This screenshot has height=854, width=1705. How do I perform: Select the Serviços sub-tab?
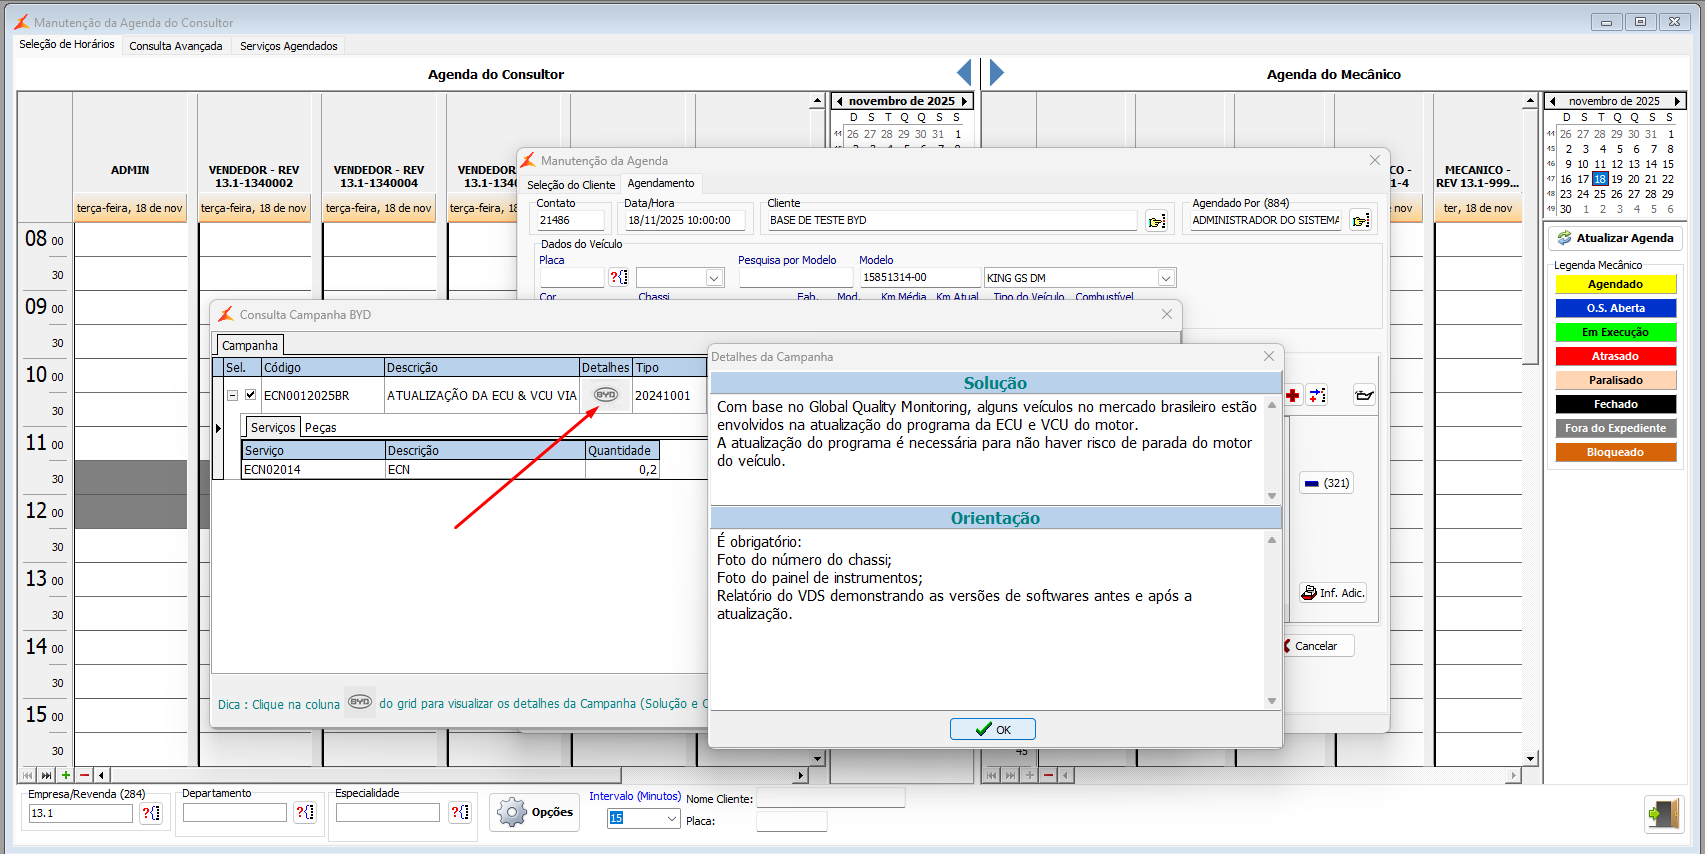tap(273, 427)
